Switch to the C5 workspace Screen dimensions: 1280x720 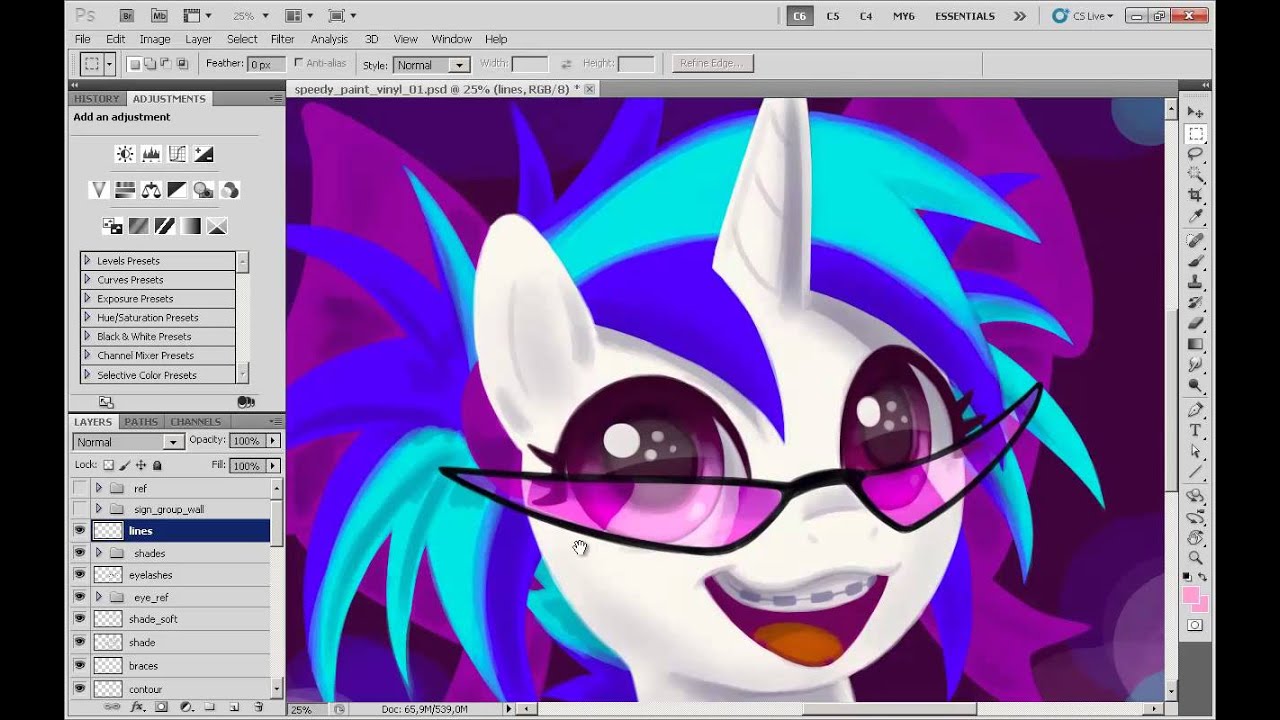(x=833, y=16)
